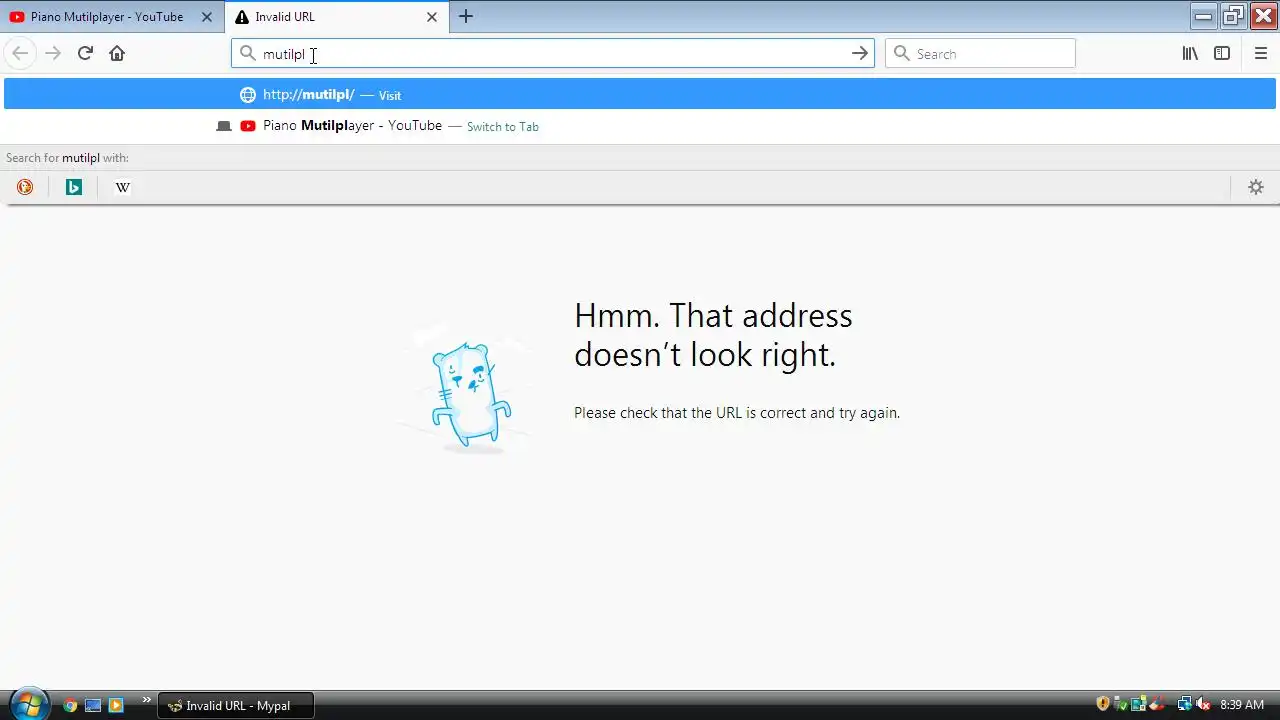Click the browser Back arrow
Screen dimensions: 1280x720
point(20,53)
